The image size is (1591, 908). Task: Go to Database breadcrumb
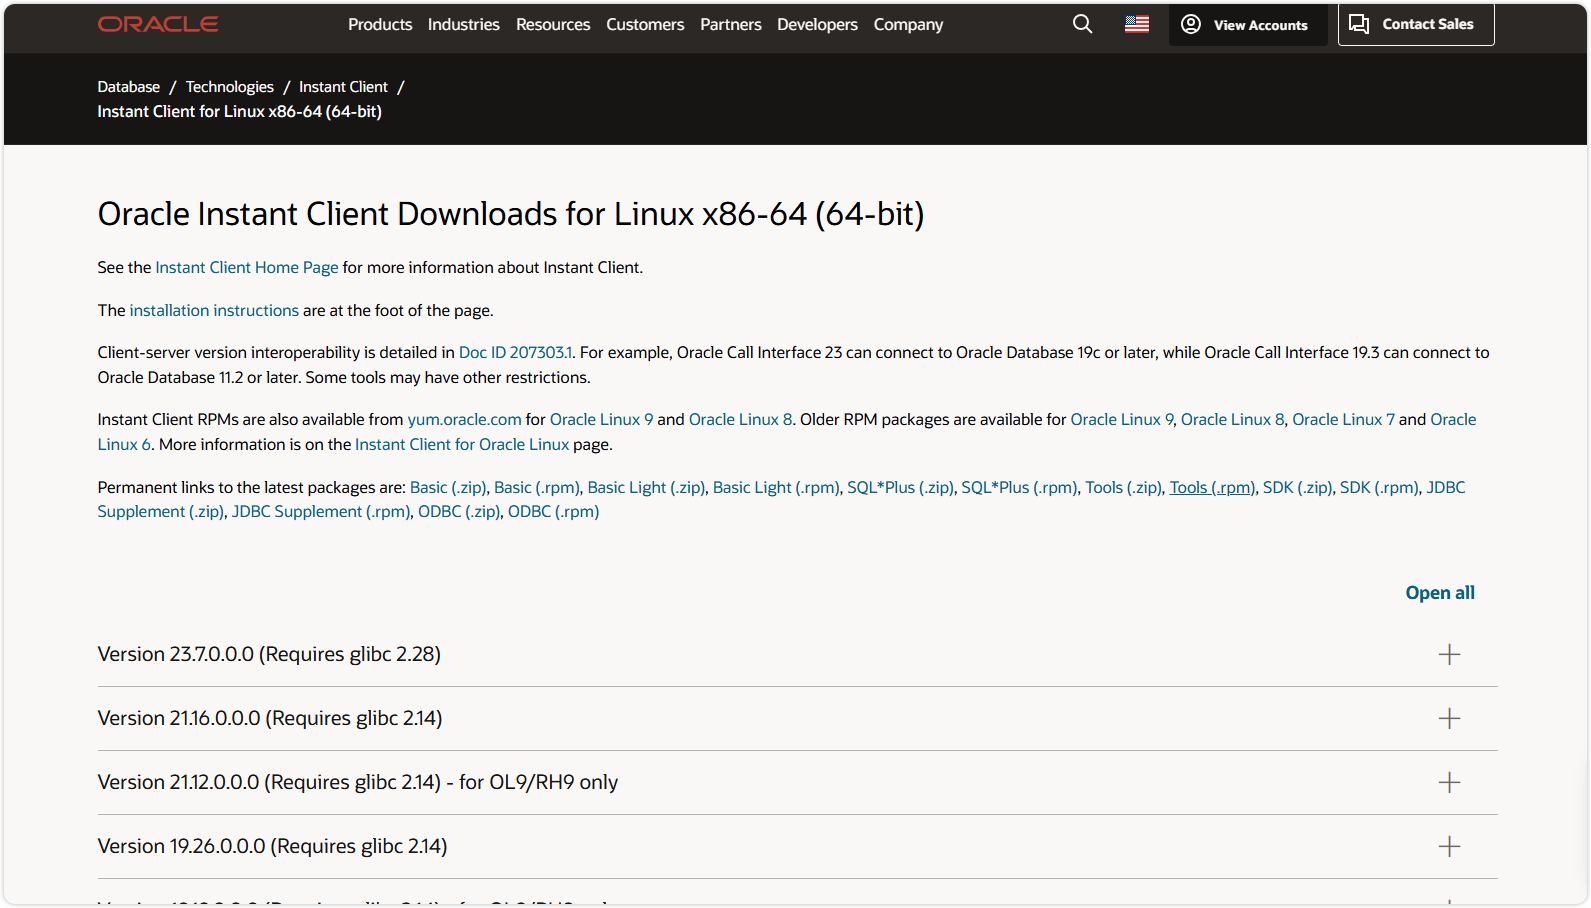pyautogui.click(x=128, y=87)
